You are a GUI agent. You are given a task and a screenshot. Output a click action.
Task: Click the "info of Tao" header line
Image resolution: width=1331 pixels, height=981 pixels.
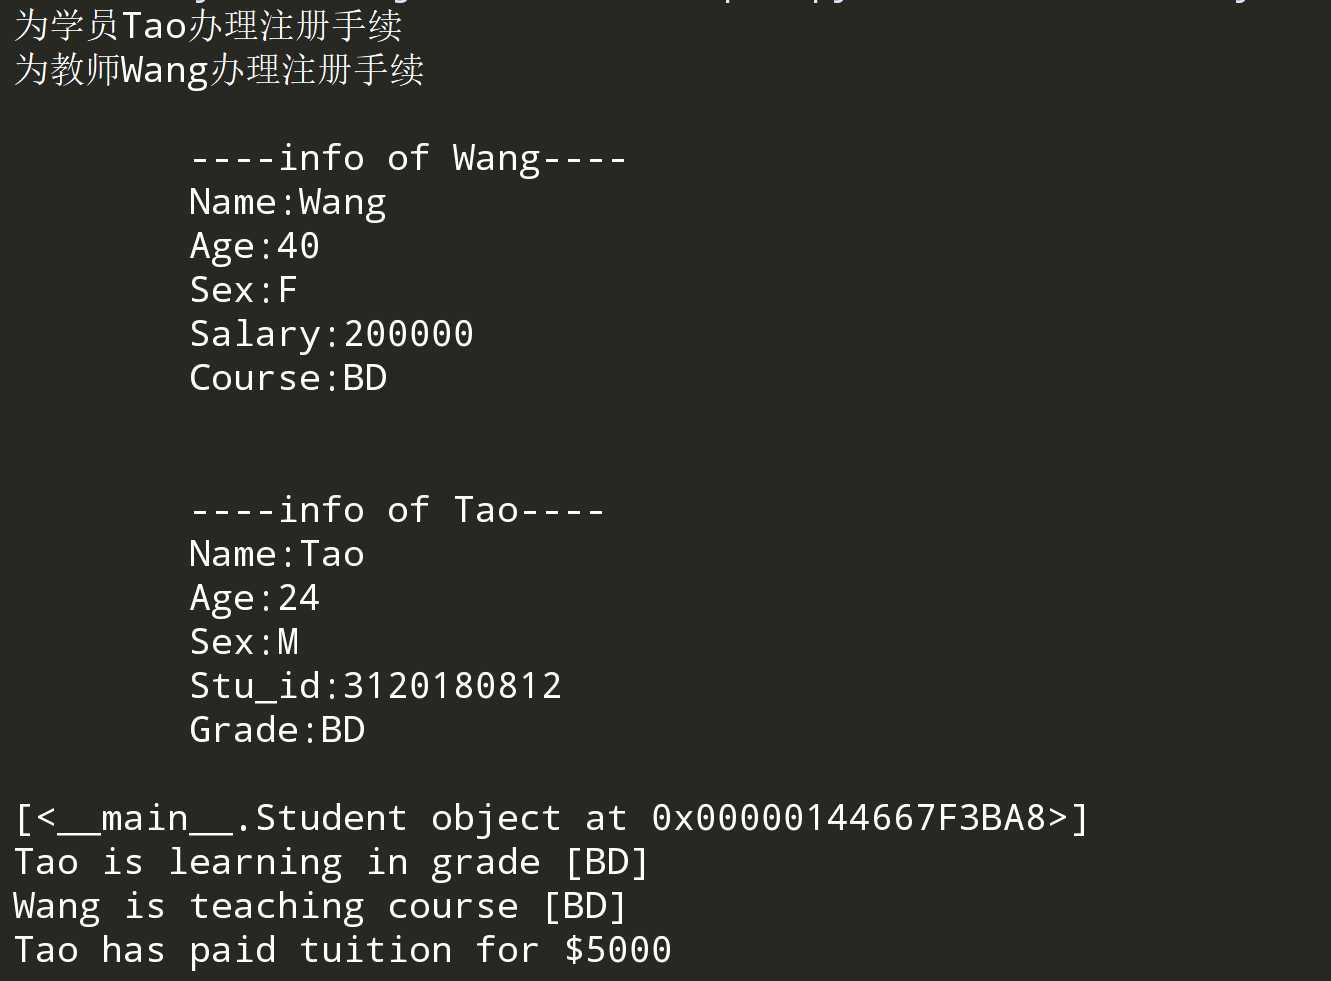(397, 510)
